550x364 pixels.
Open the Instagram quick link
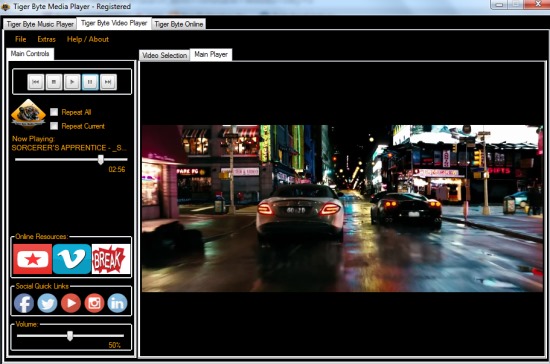(x=94, y=303)
